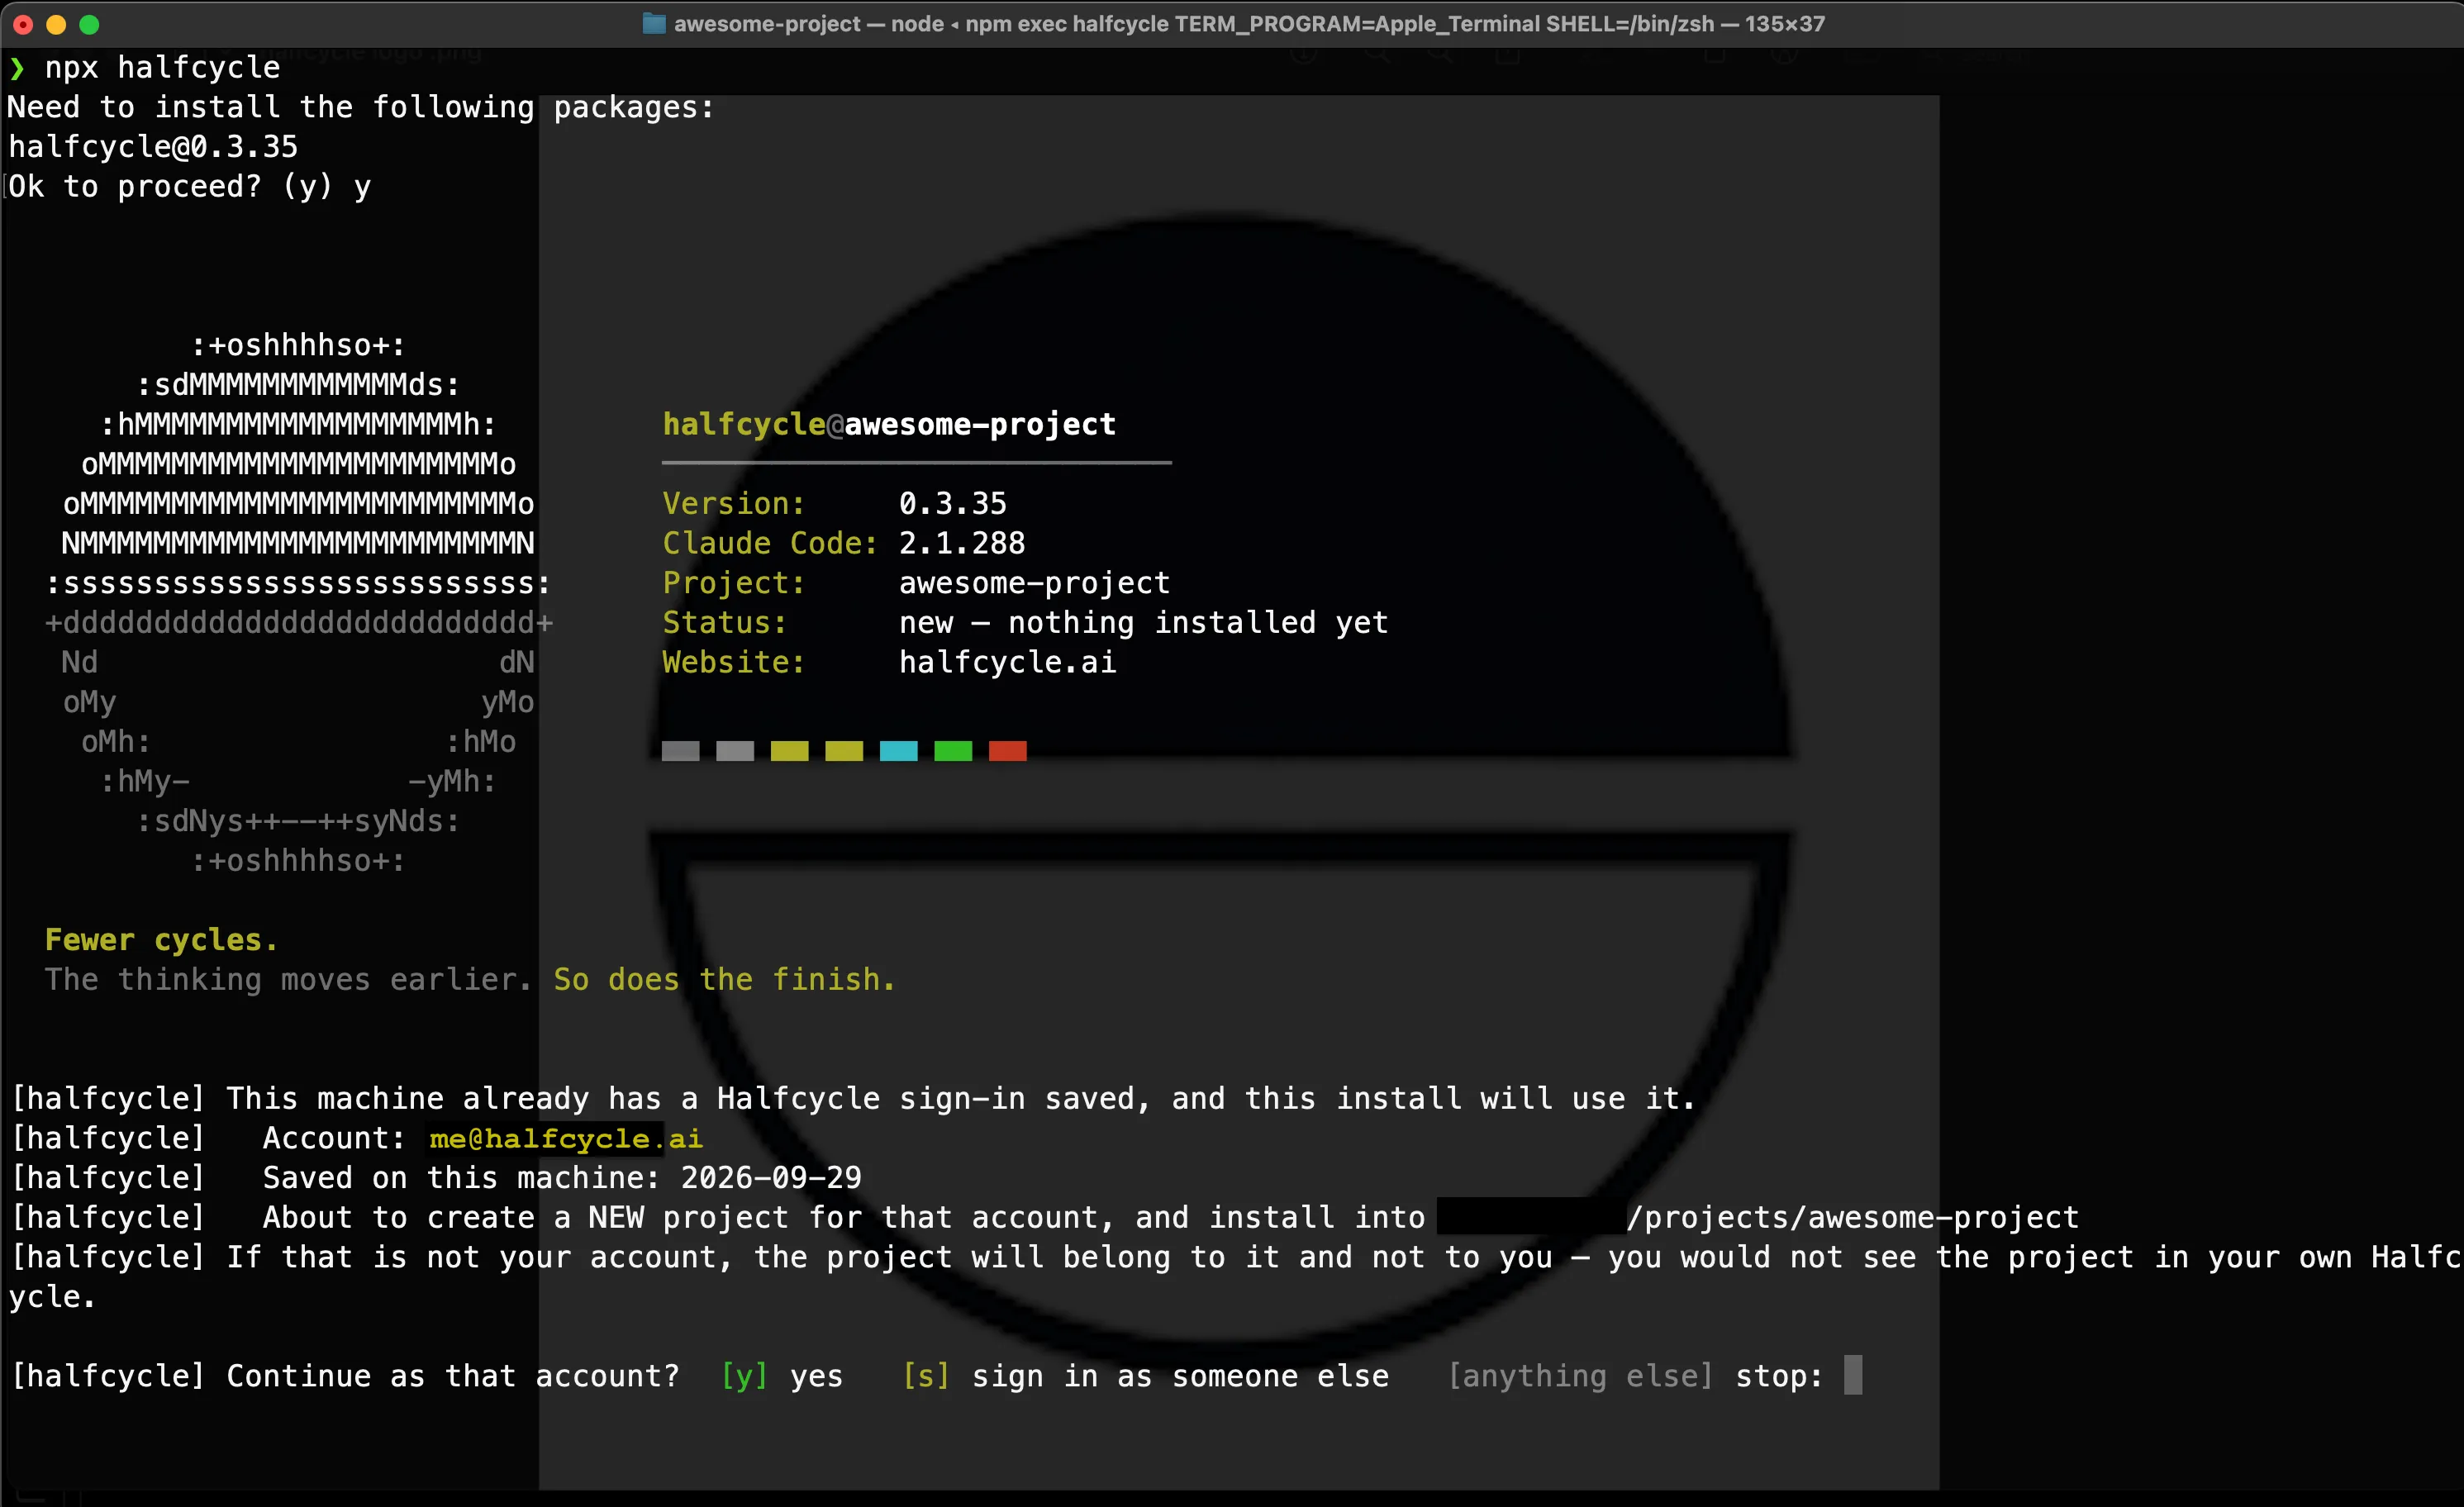Click the 'Claude Code:' label
The width and height of the screenshot is (2464, 1507).
point(770,543)
